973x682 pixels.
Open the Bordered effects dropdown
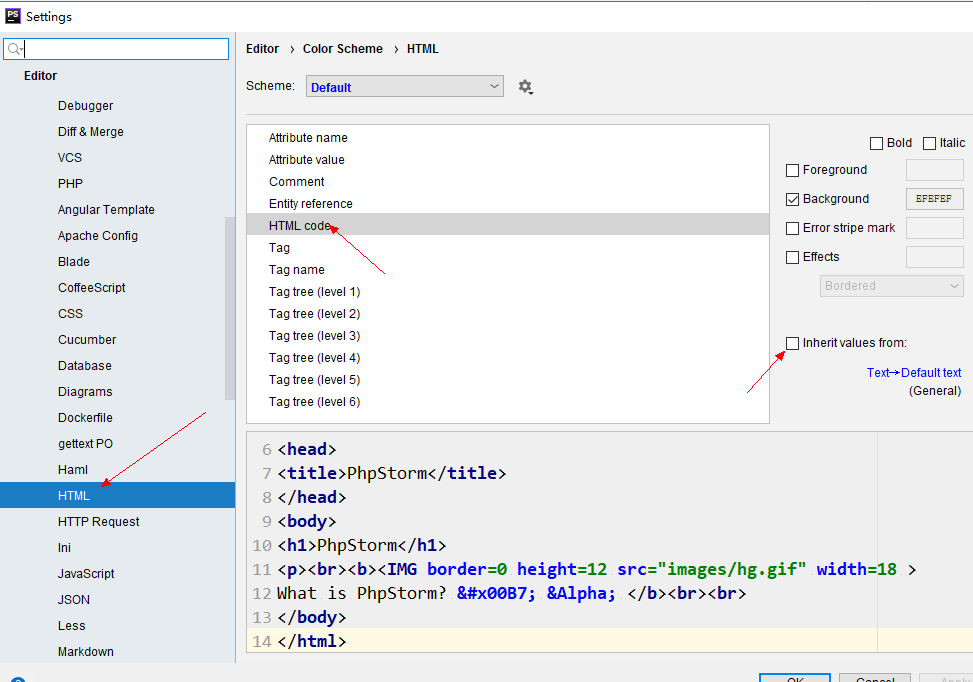pos(892,286)
